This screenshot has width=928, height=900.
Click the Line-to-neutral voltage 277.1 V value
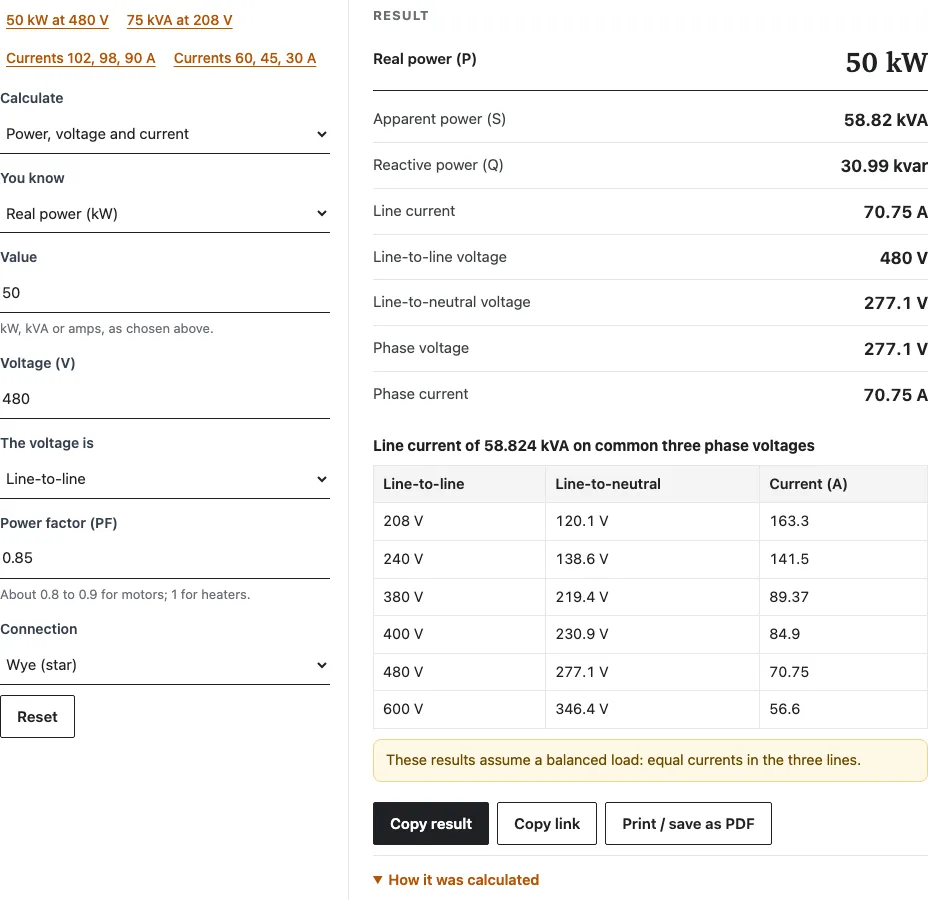pos(895,303)
